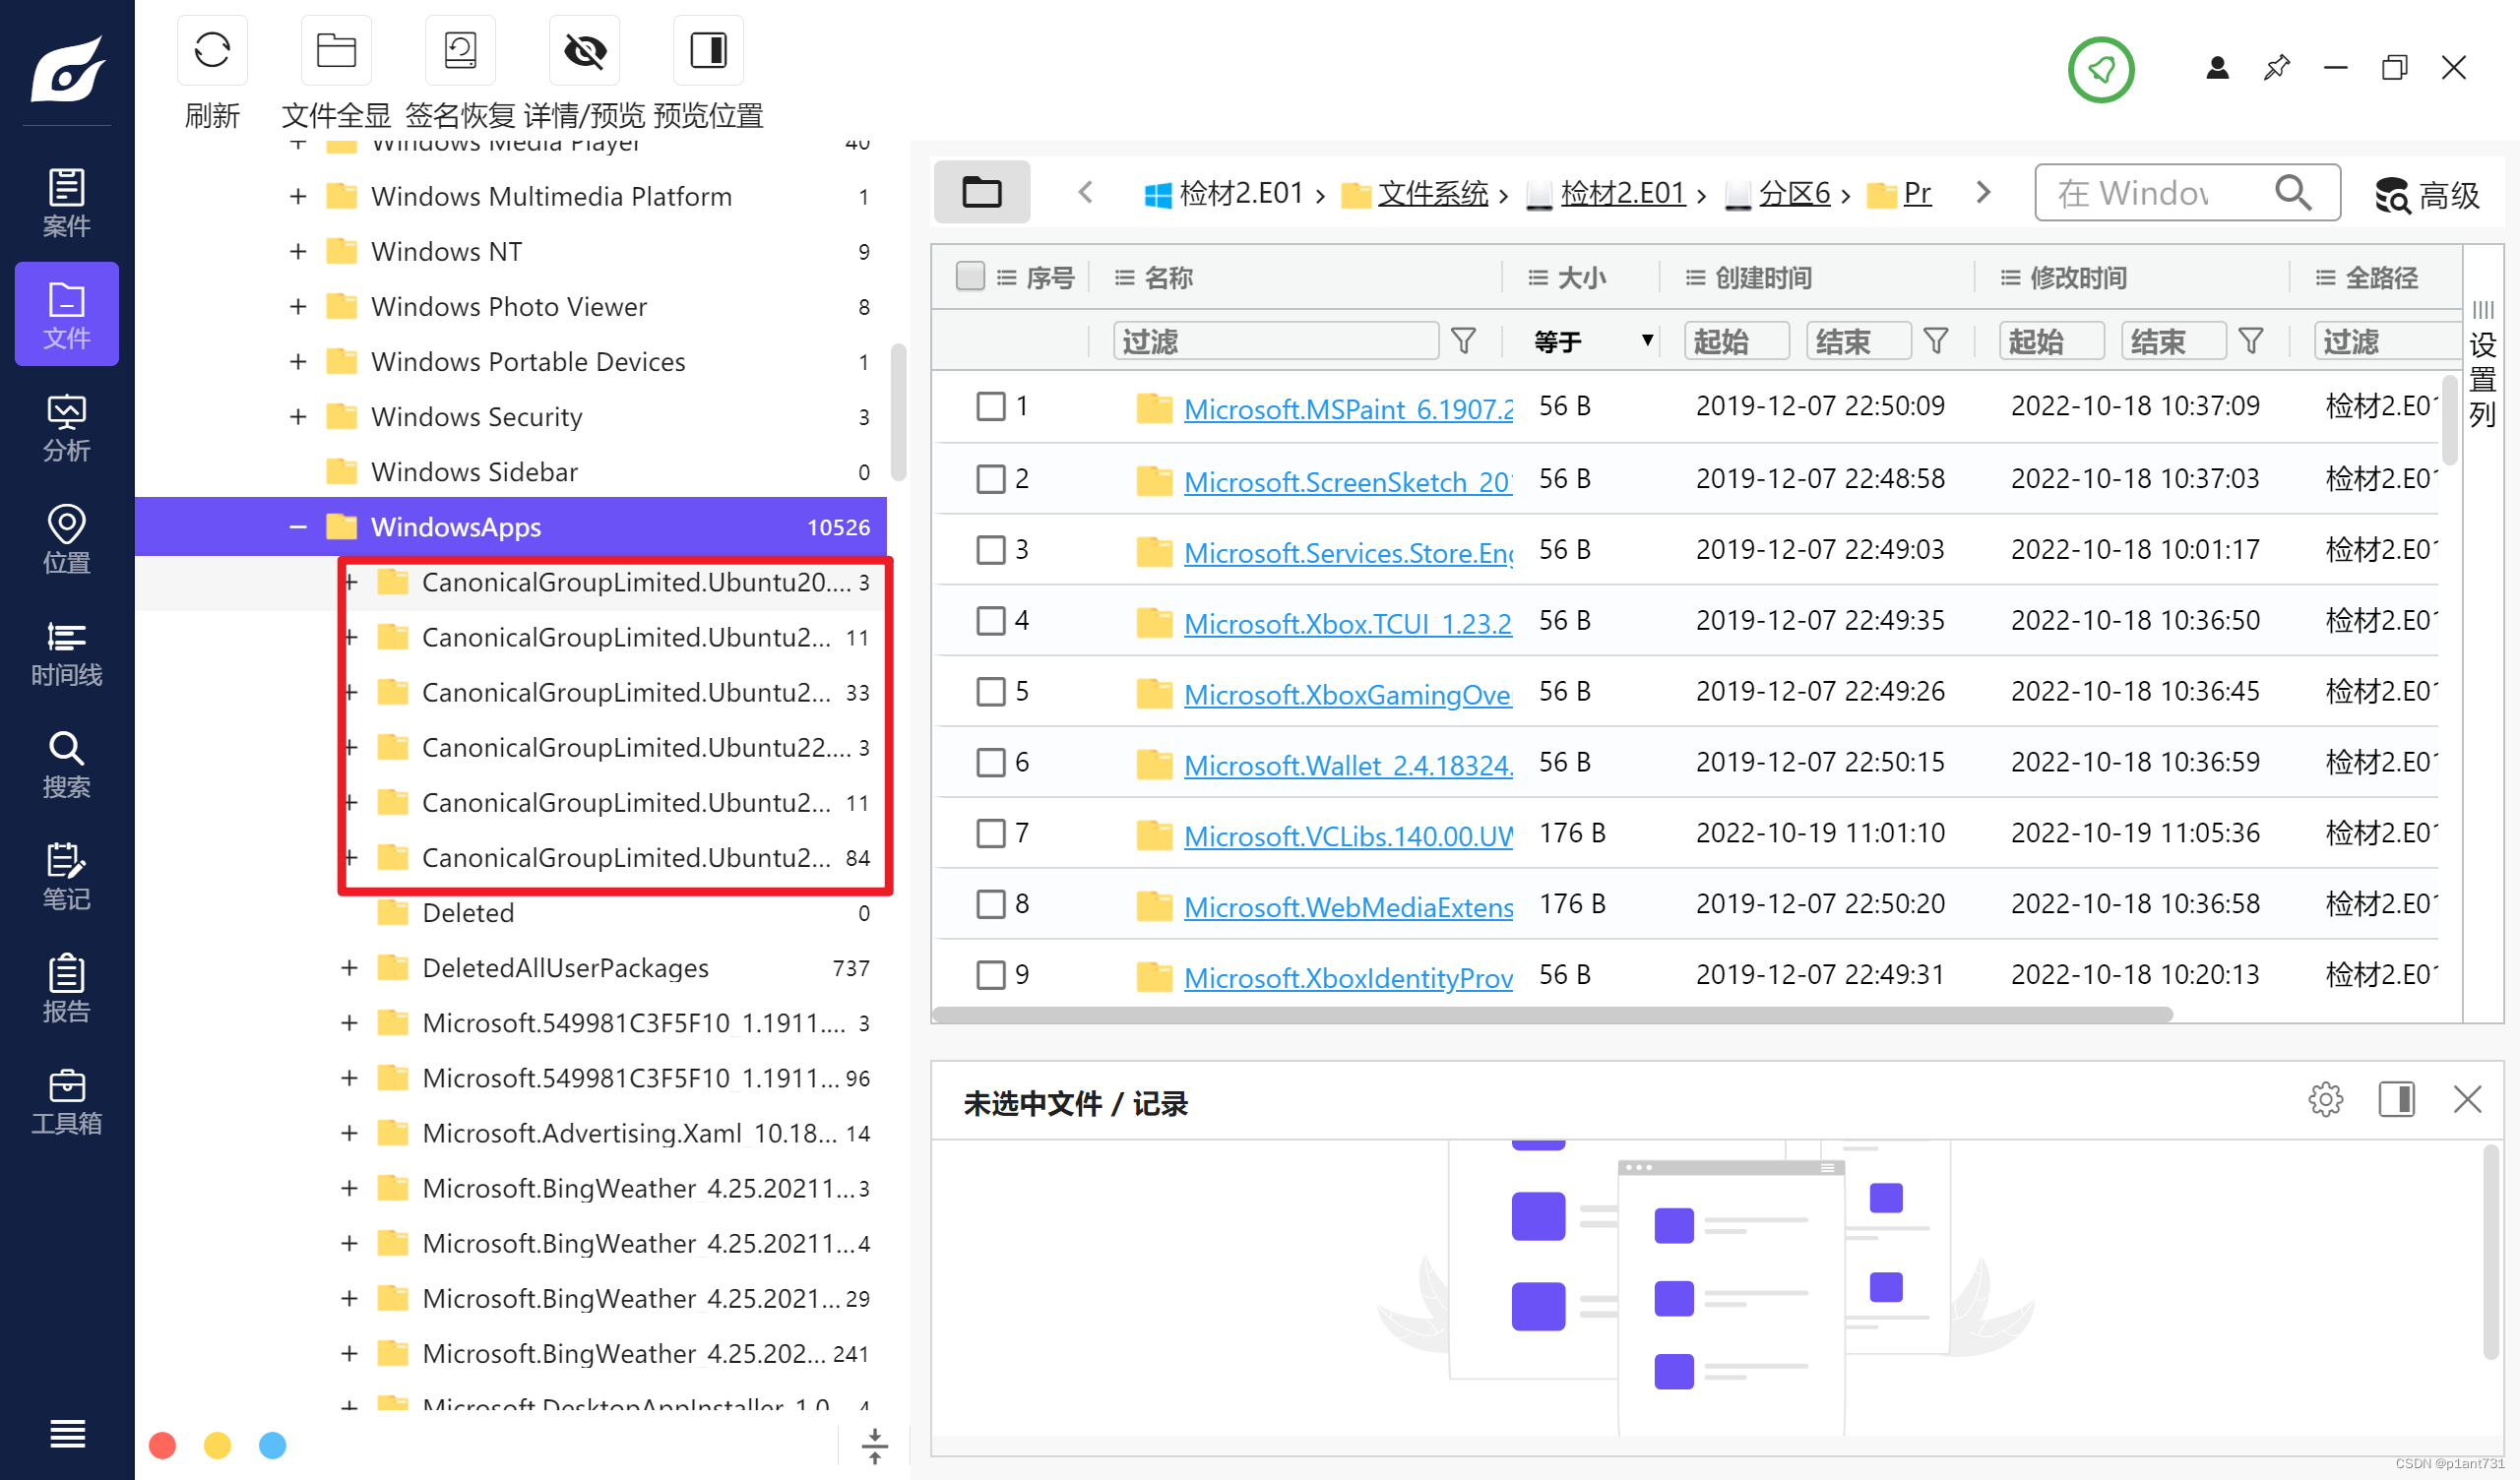Click the 刷新 refresh icon

212,50
